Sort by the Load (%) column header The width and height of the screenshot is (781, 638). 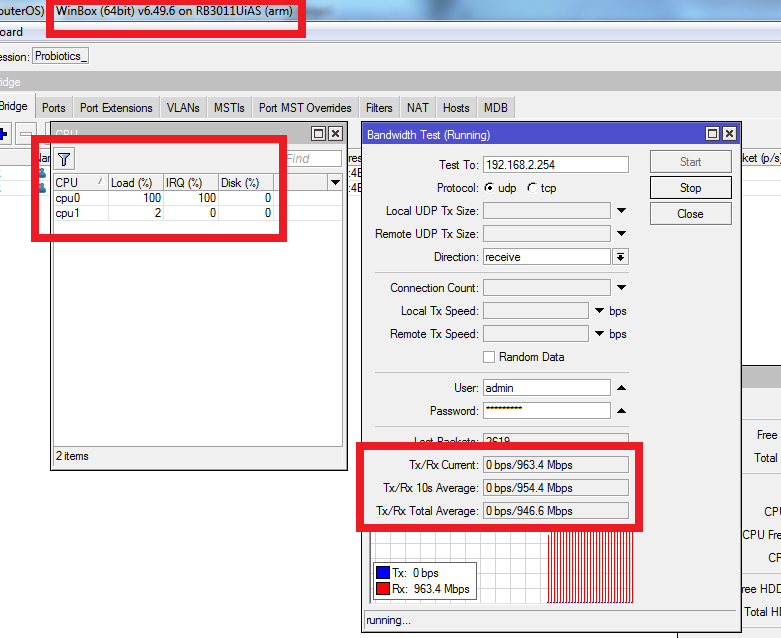click(x=135, y=183)
